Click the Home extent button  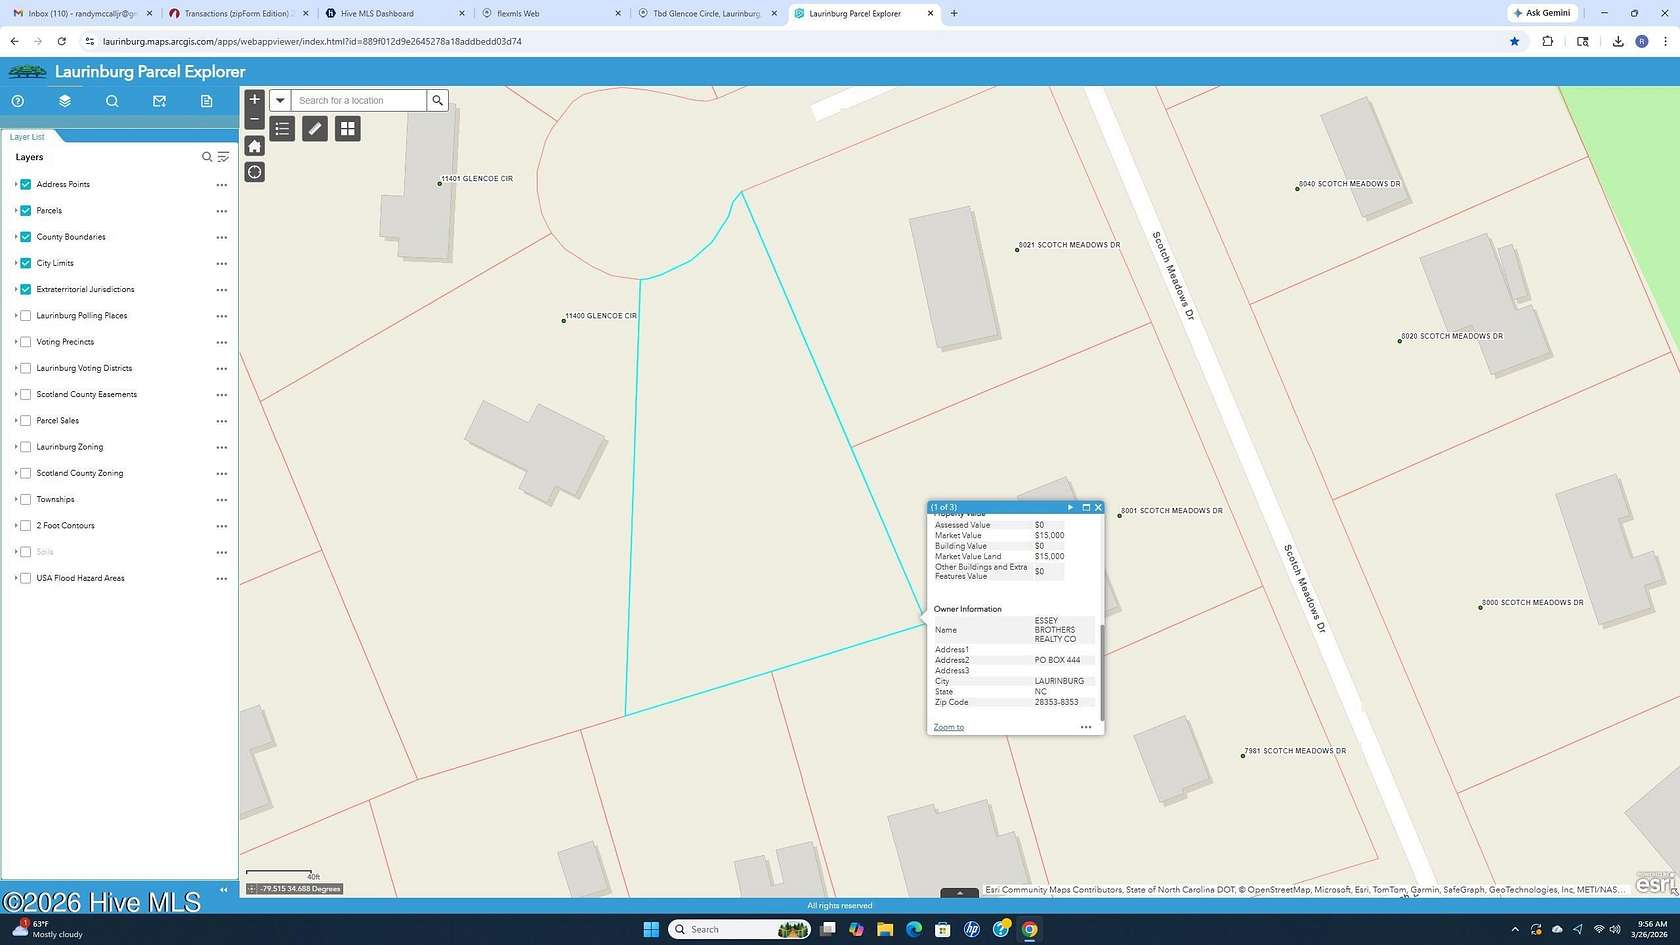point(255,145)
